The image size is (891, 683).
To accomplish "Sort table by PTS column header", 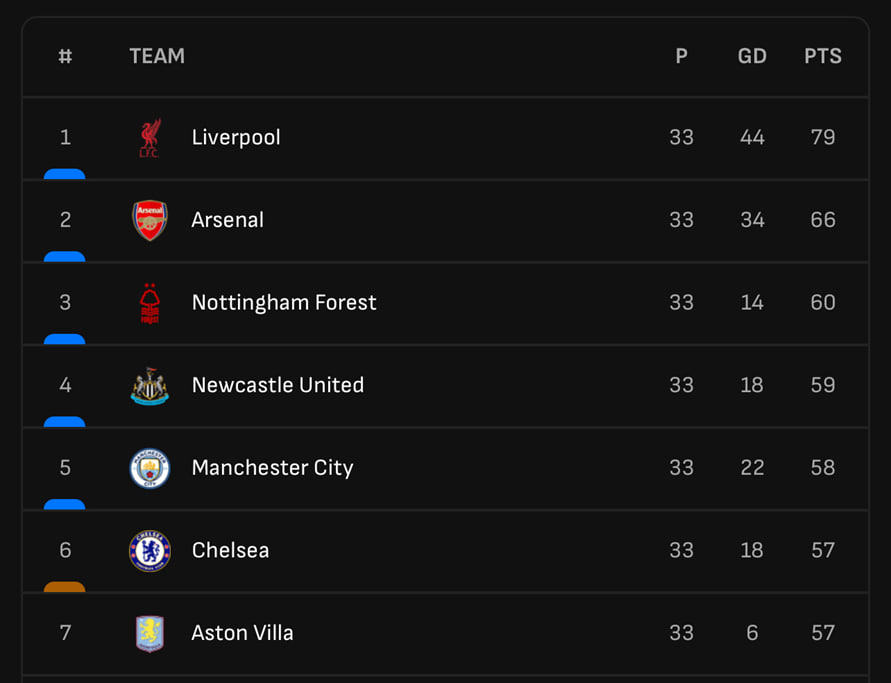I will pyautogui.click(x=823, y=57).
